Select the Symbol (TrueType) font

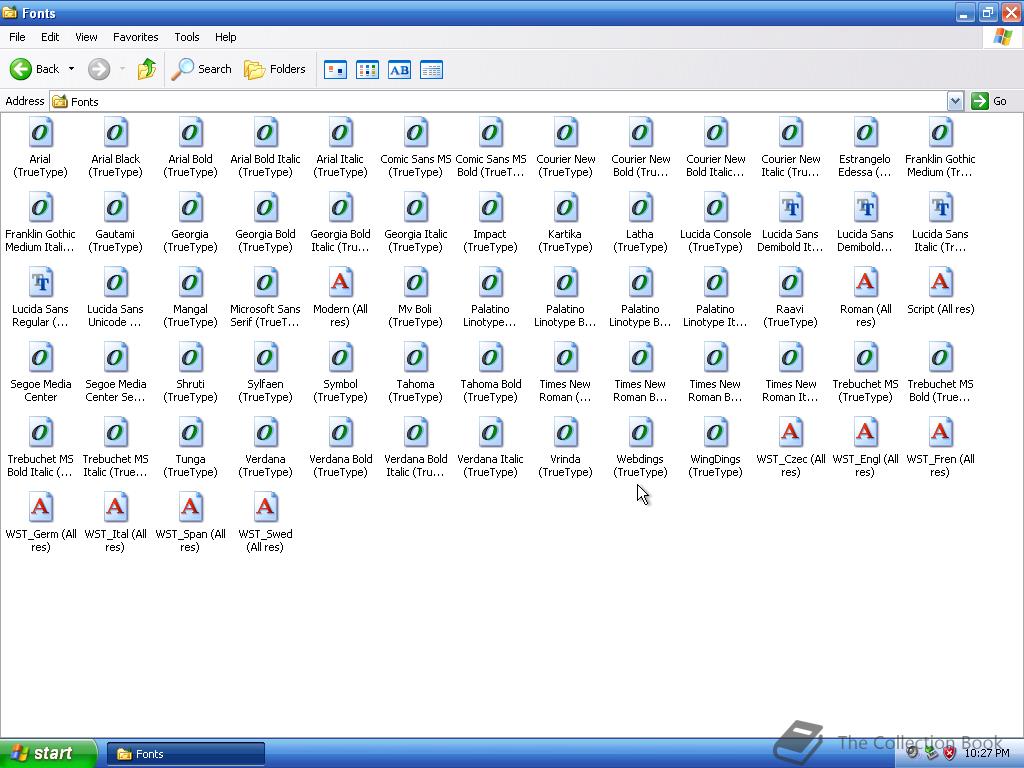tap(340, 359)
